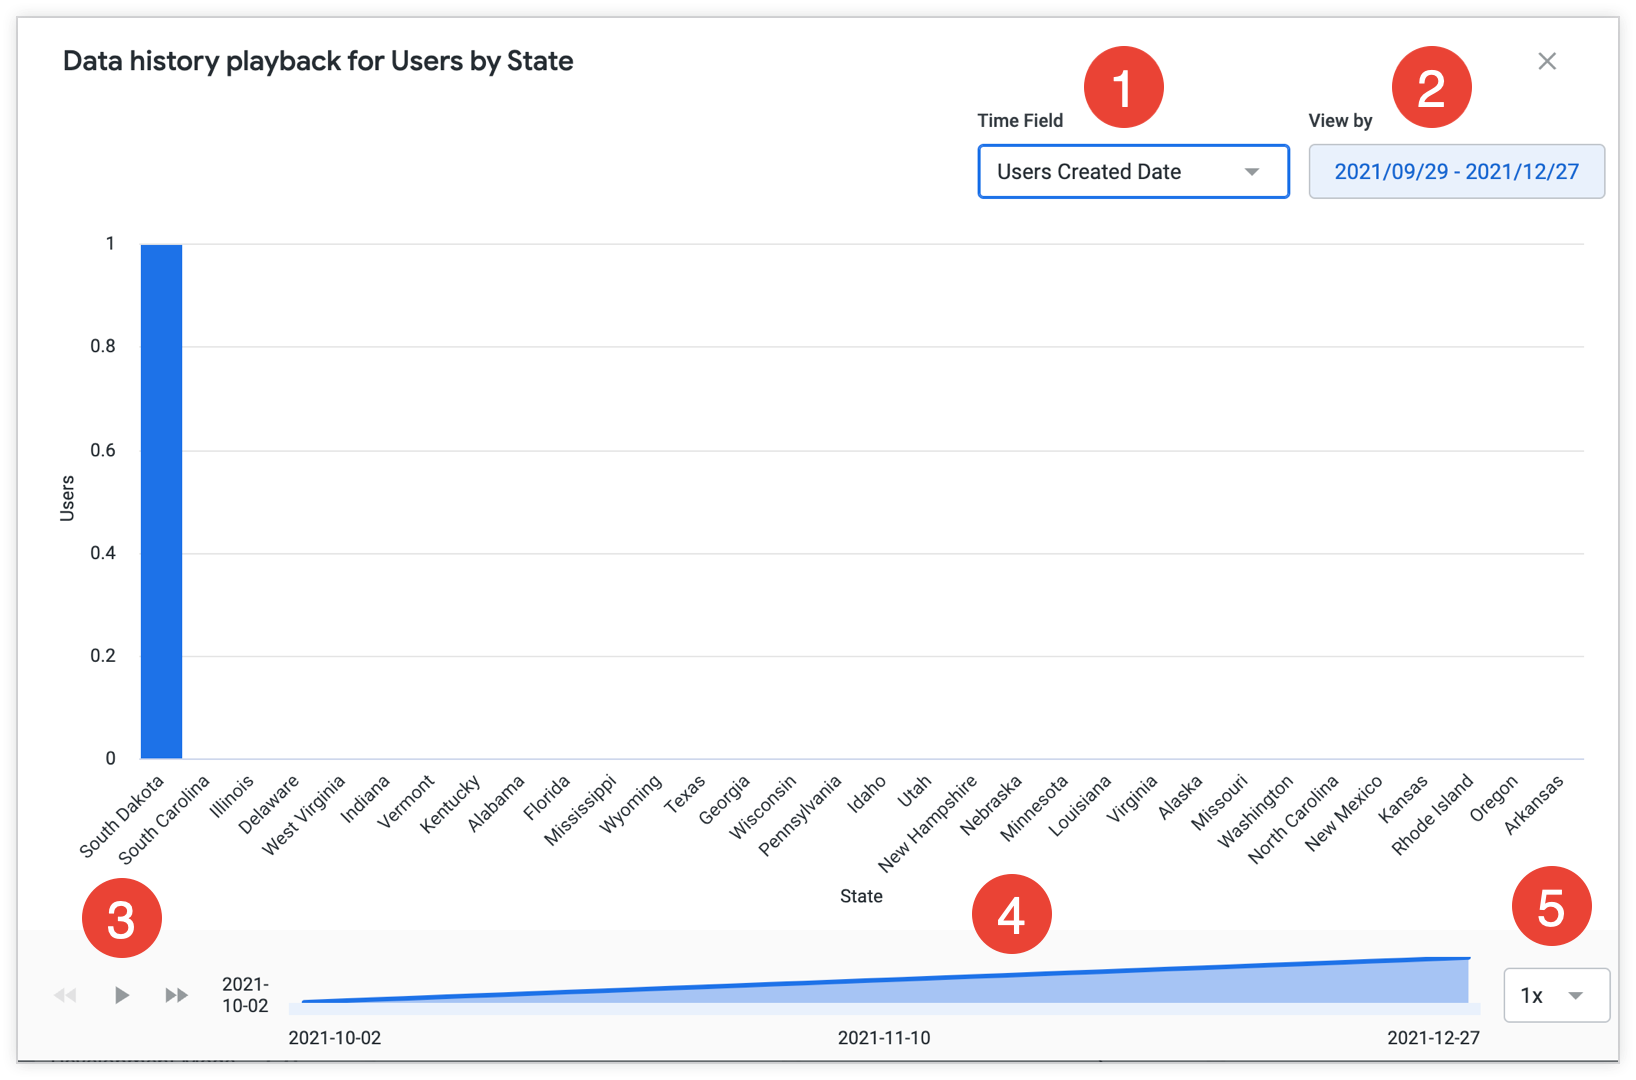Click the Data history playback title
The image size is (1636, 1080).
click(x=318, y=61)
